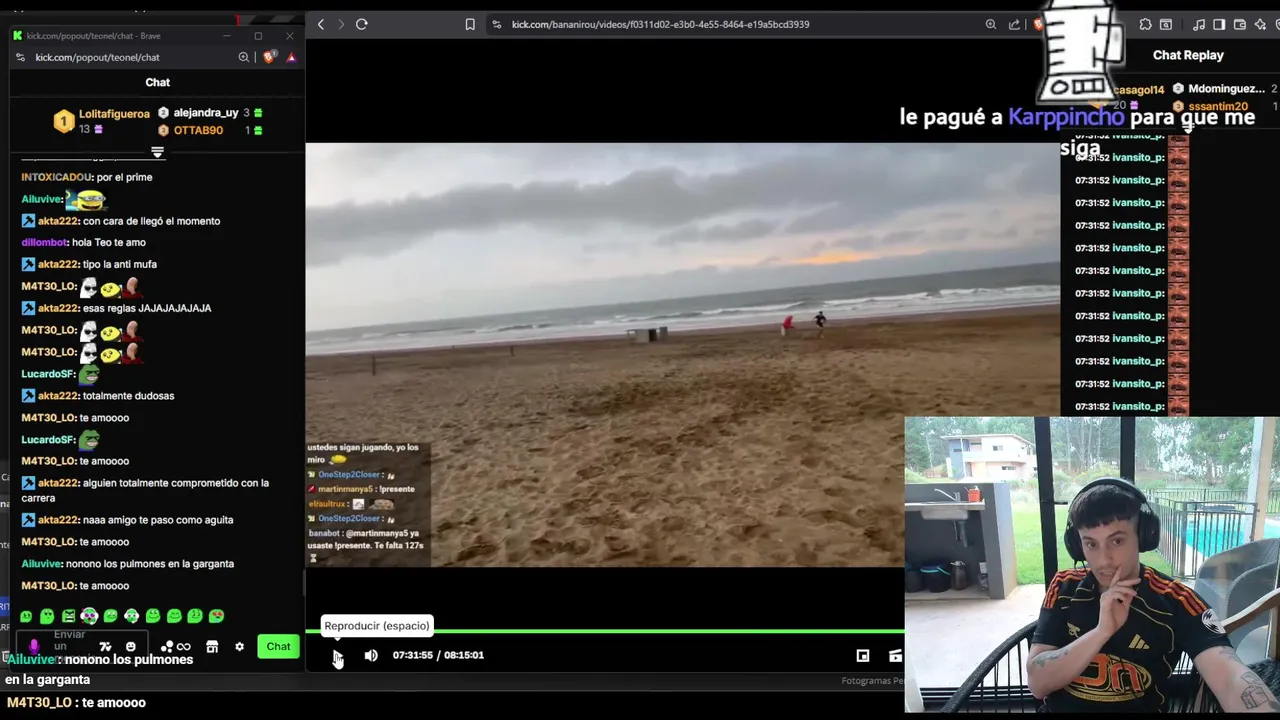The image size is (1280, 720).
Task: Click the Kick favicon in the popout title bar
Action: point(18,35)
